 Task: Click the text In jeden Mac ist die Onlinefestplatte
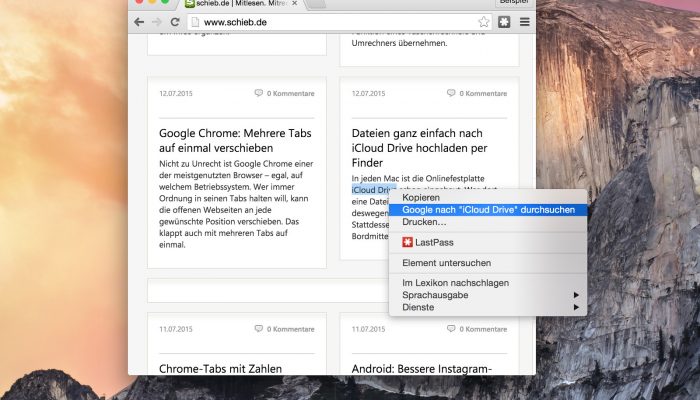pyautogui.click(x=418, y=178)
